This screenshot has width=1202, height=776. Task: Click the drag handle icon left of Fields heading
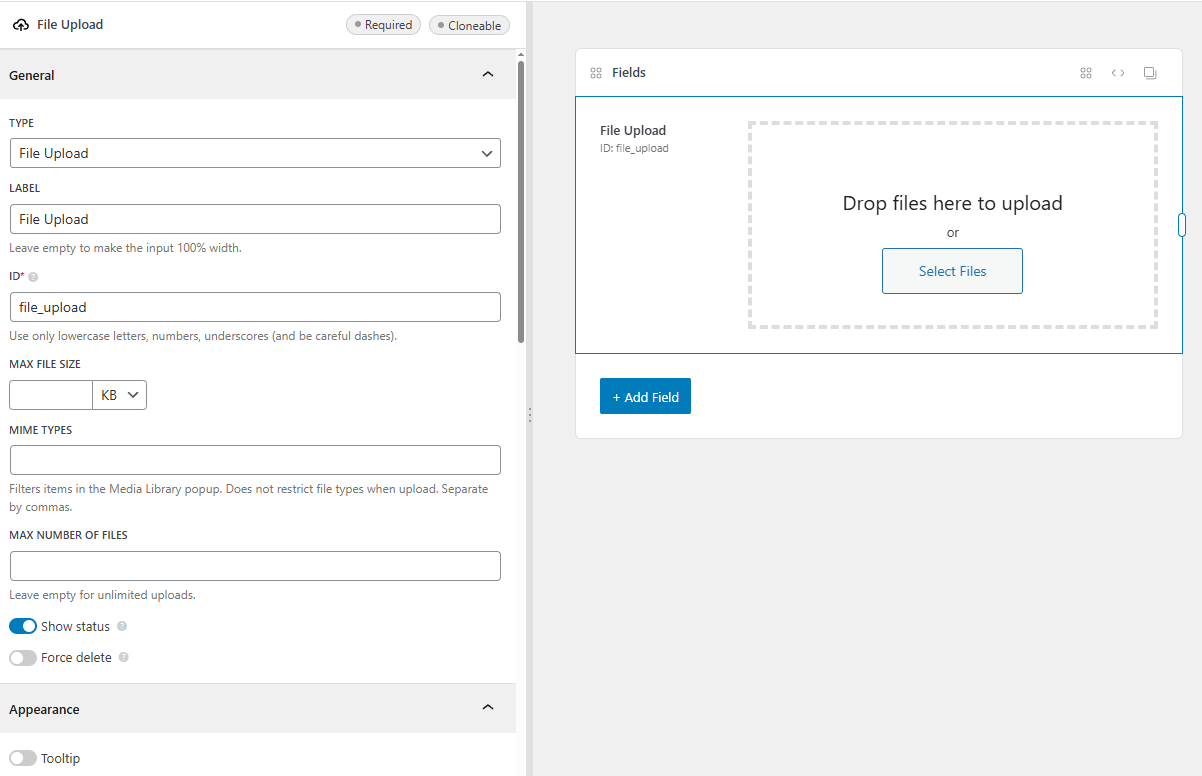[595, 72]
